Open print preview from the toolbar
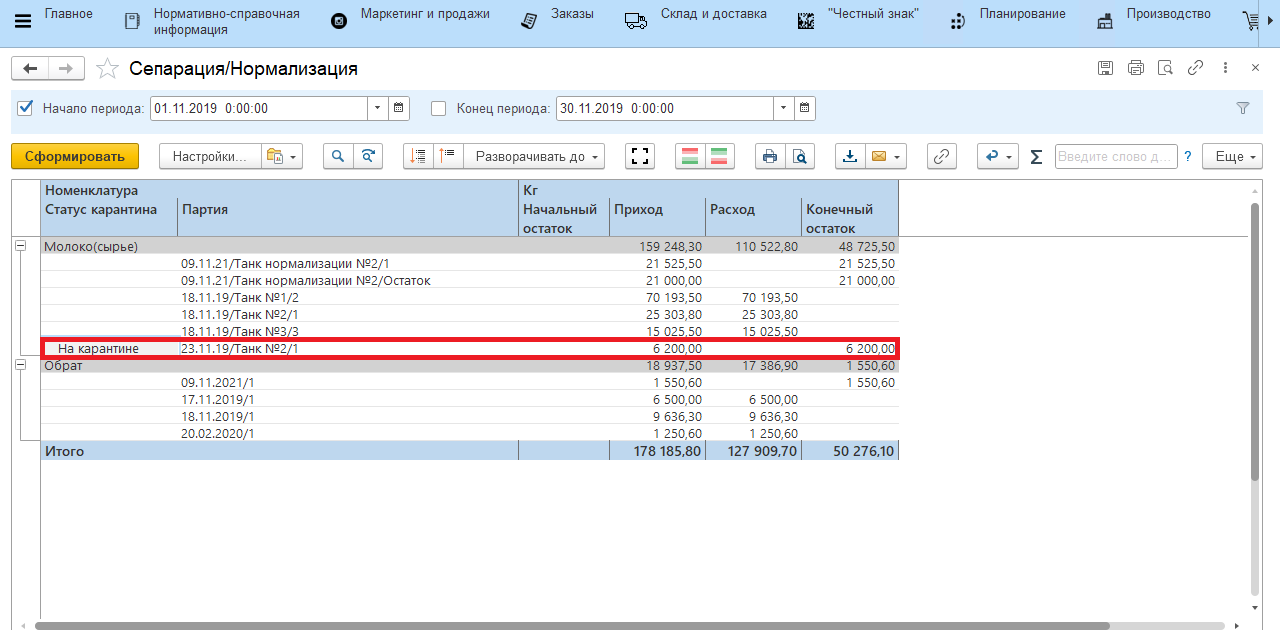 (x=799, y=156)
